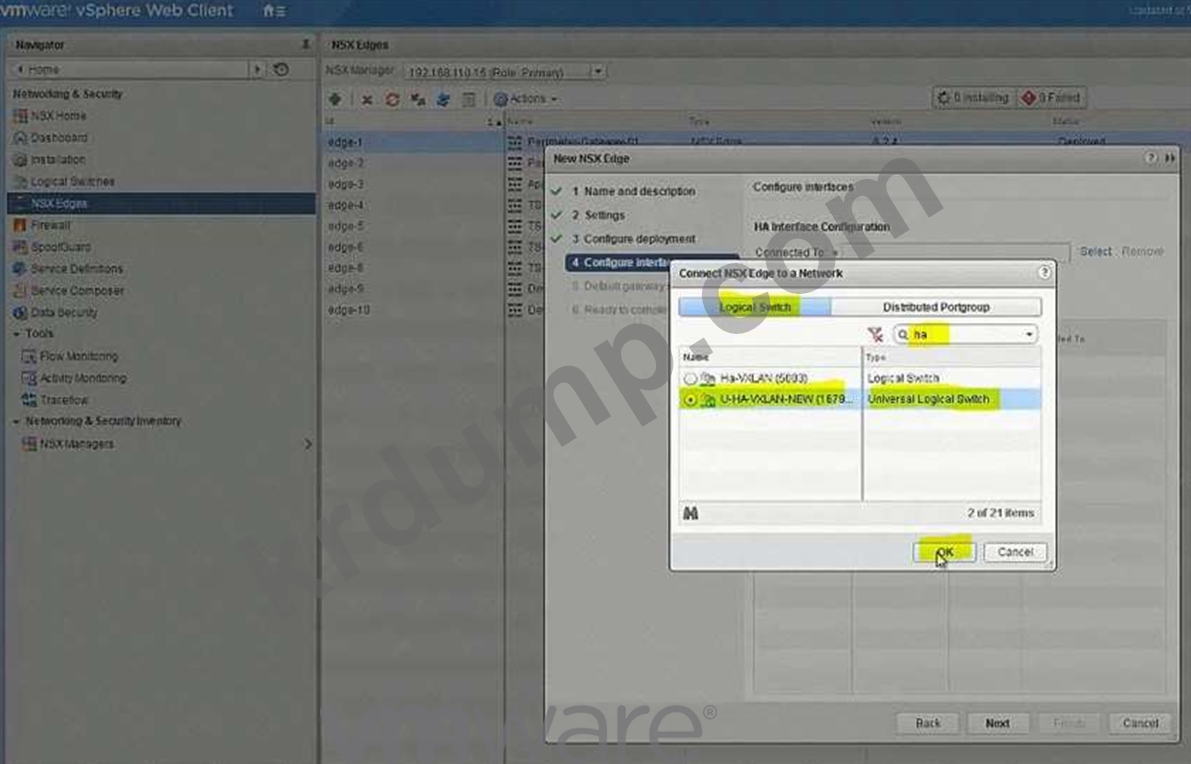Click the Navigator pin icon
The width and height of the screenshot is (1191, 764).
[x=305, y=44]
